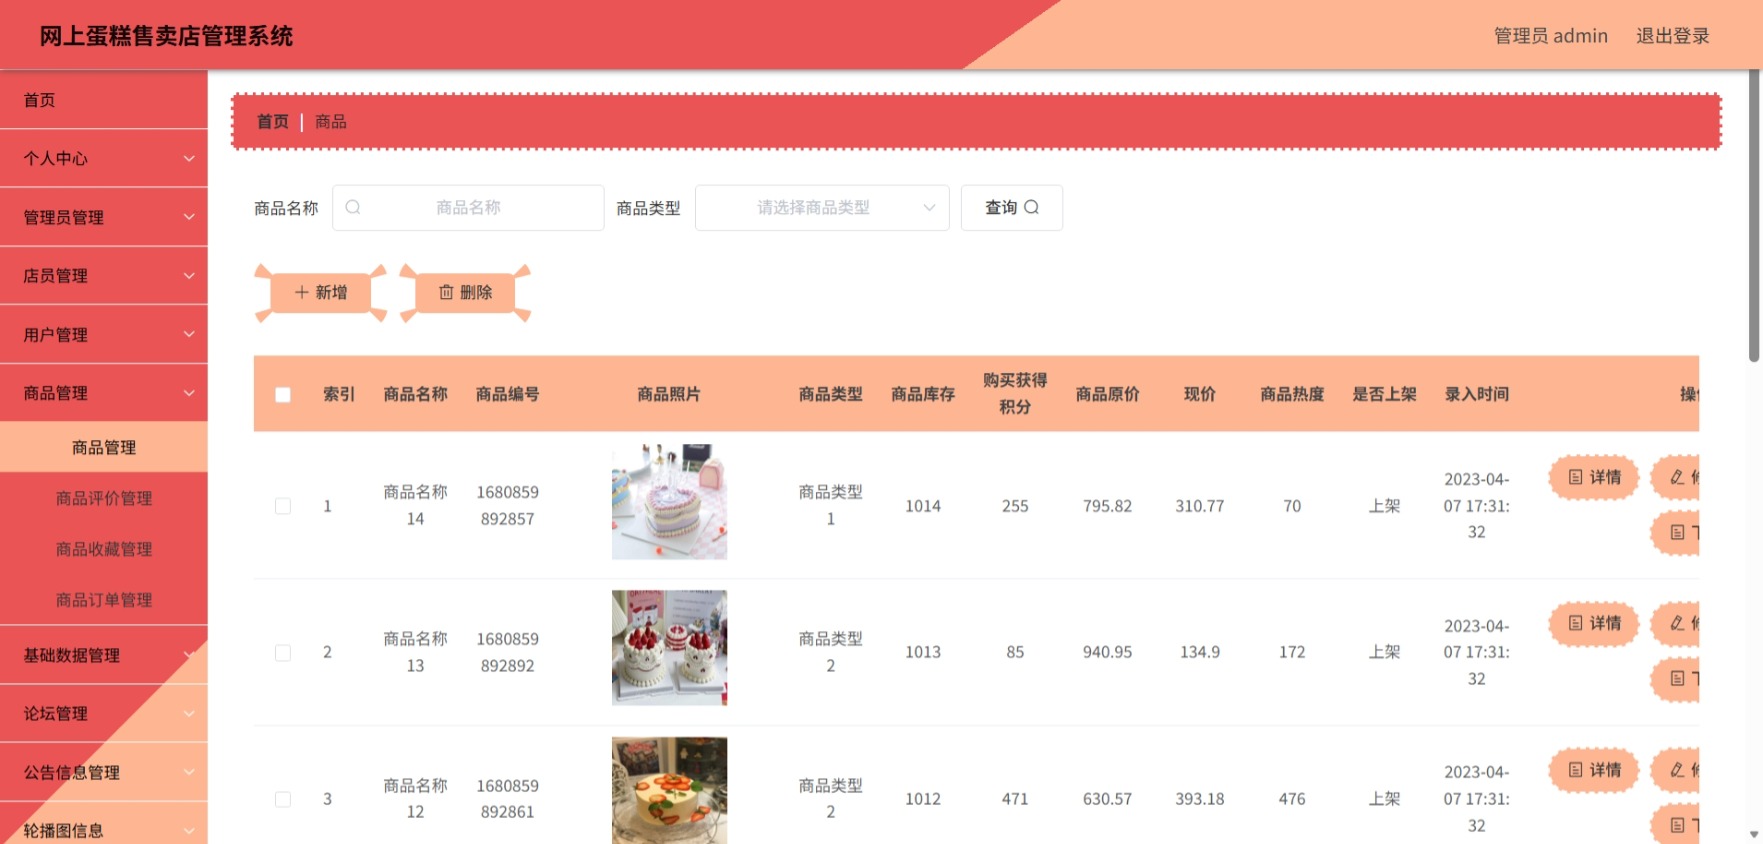Check the checkbox for row index 3
Screen dimensions: 1763x844
[283, 799]
